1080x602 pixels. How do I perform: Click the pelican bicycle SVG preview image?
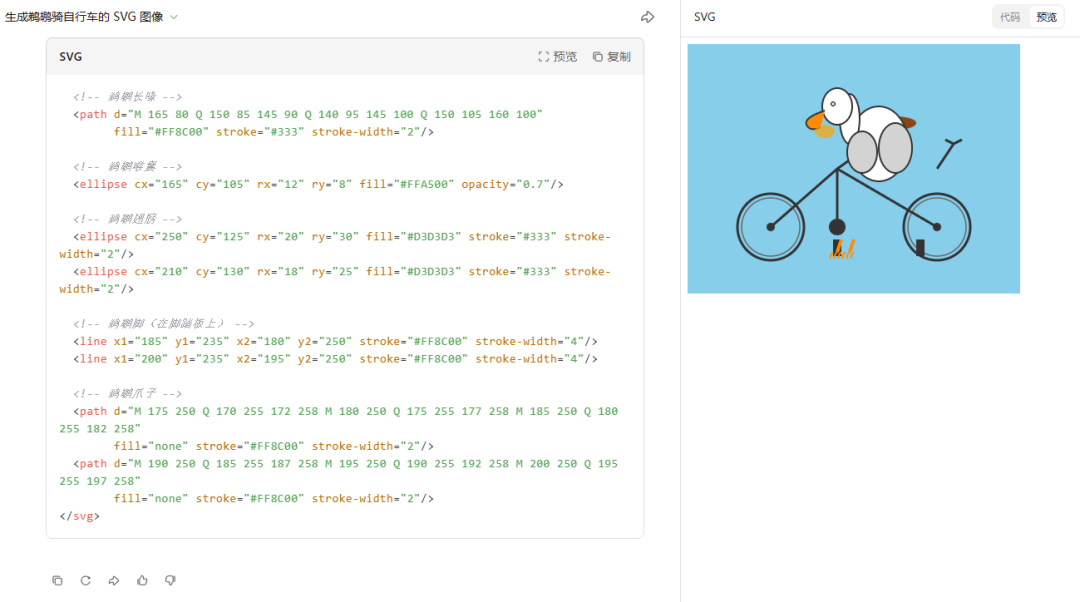click(x=853, y=169)
